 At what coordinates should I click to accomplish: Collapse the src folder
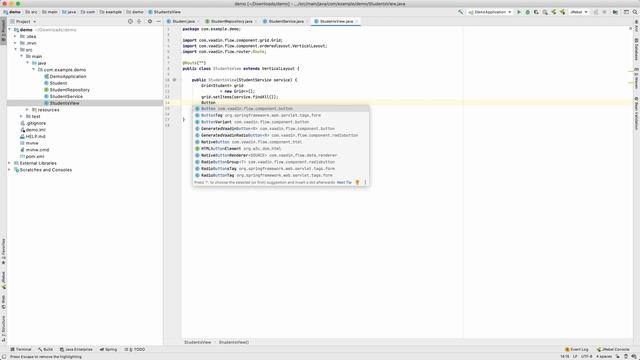point(16,49)
